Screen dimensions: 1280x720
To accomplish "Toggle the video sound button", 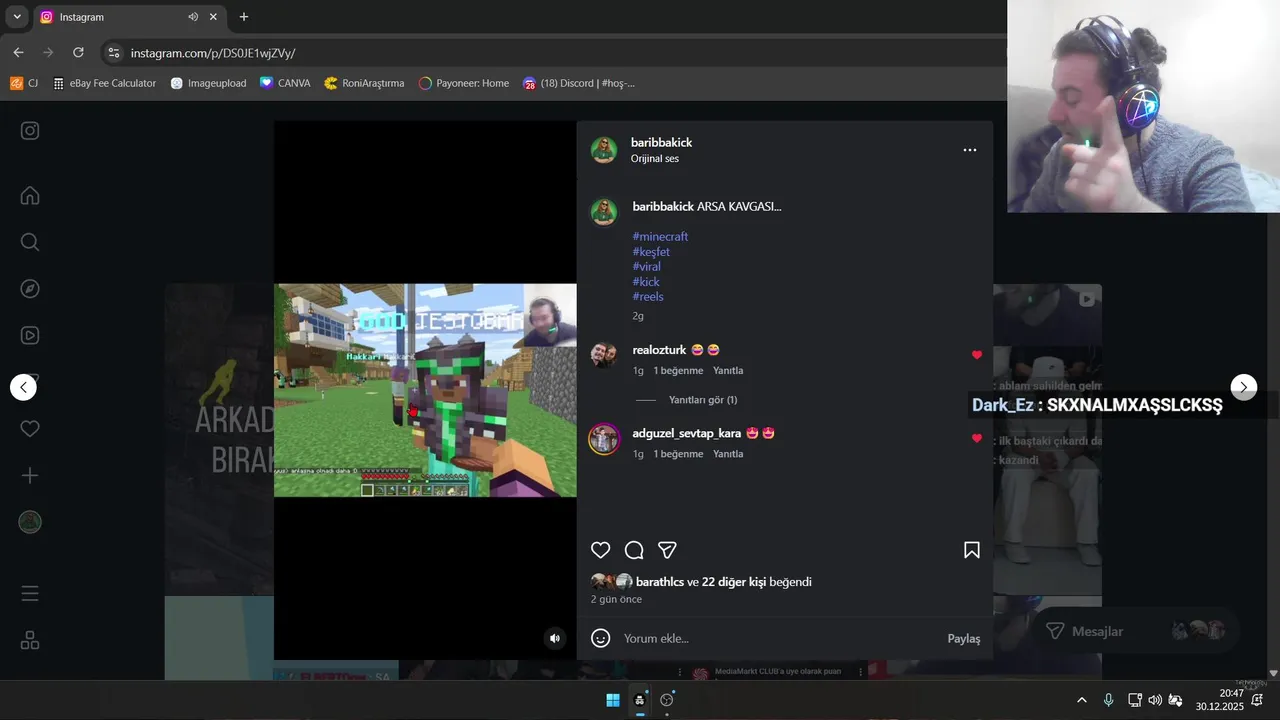I will click(x=555, y=638).
